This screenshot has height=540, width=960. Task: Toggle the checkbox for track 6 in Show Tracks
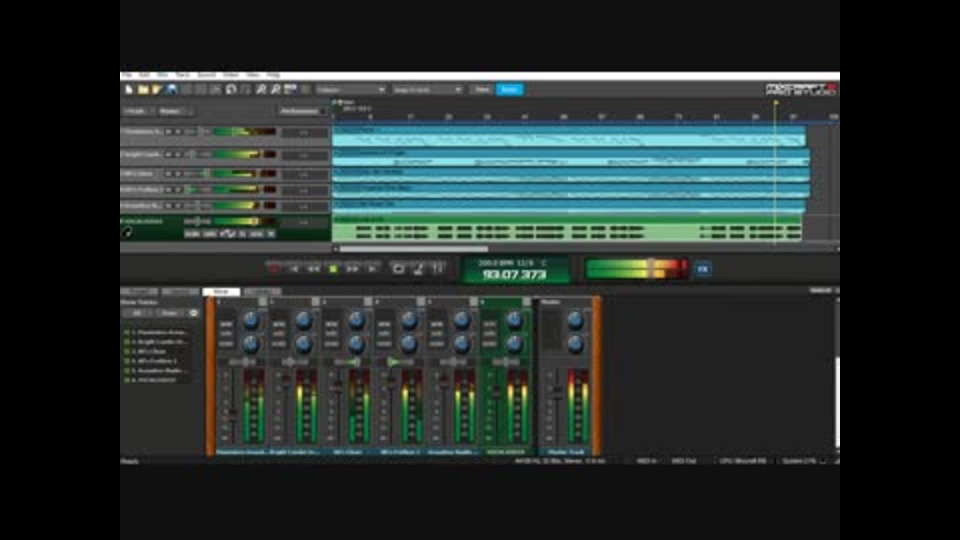pos(127,380)
